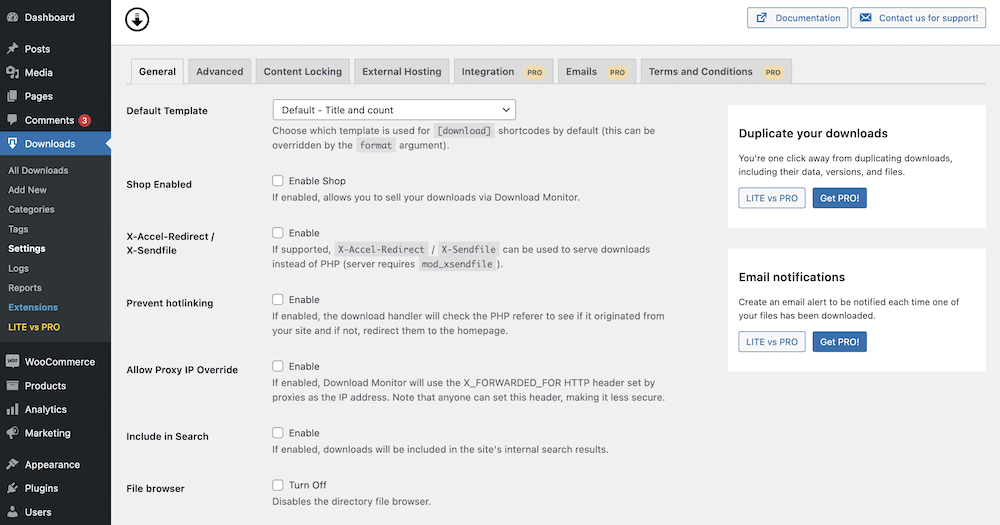Viewport: 1000px width, 525px height.
Task: Open Tags in Downloads submenu
Action: 18,229
